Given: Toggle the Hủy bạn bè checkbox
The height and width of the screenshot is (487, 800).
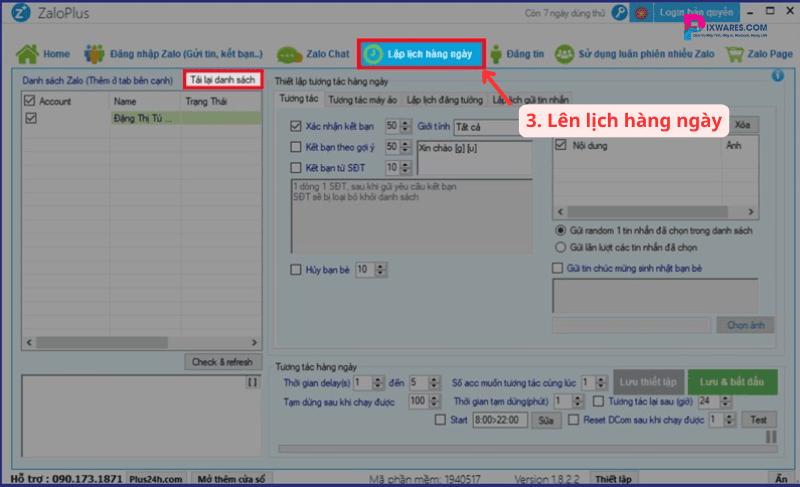Looking at the screenshot, I should 295,269.
